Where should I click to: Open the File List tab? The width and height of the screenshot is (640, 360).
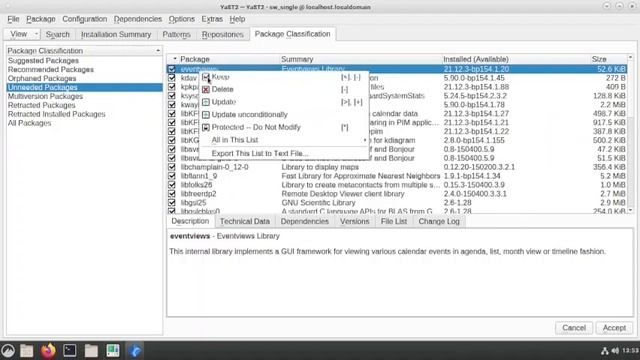[x=393, y=222]
